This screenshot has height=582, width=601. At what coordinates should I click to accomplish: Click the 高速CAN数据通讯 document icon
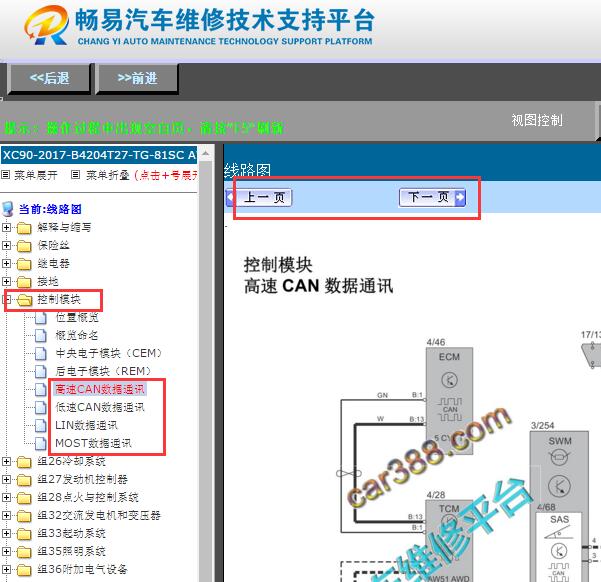pyautogui.click(x=41, y=390)
